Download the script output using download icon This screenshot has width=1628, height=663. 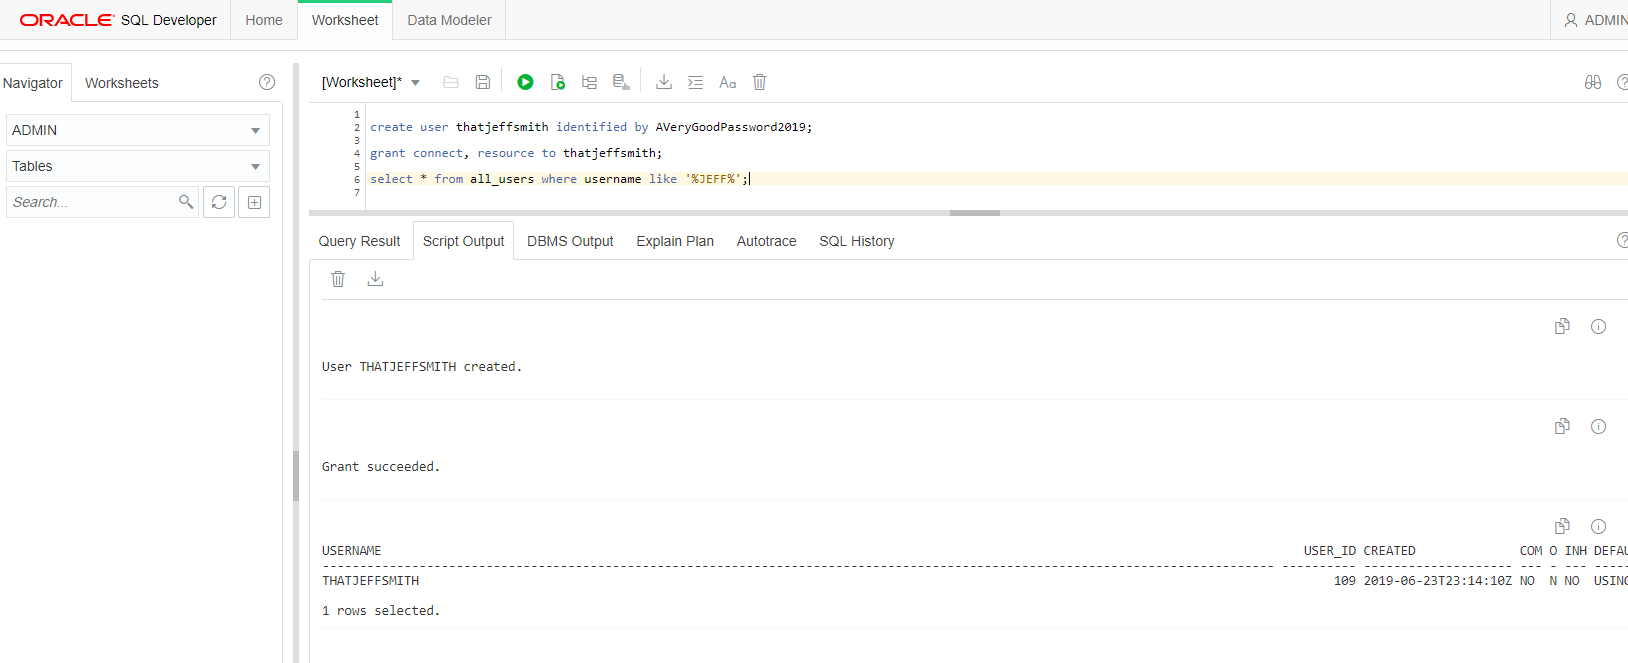coord(375,279)
